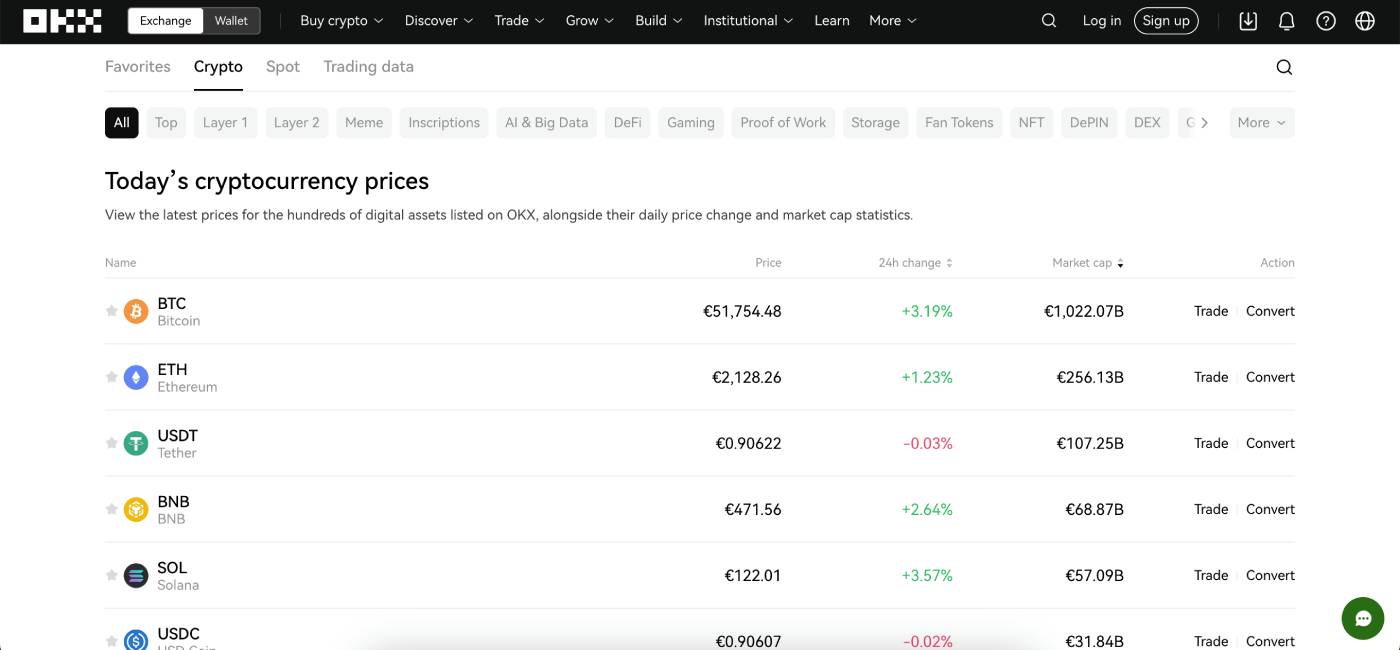This screenshot has width=1400, height=650.
Task: Filter by the NFT category
Action: click(x=1031, y=123)
